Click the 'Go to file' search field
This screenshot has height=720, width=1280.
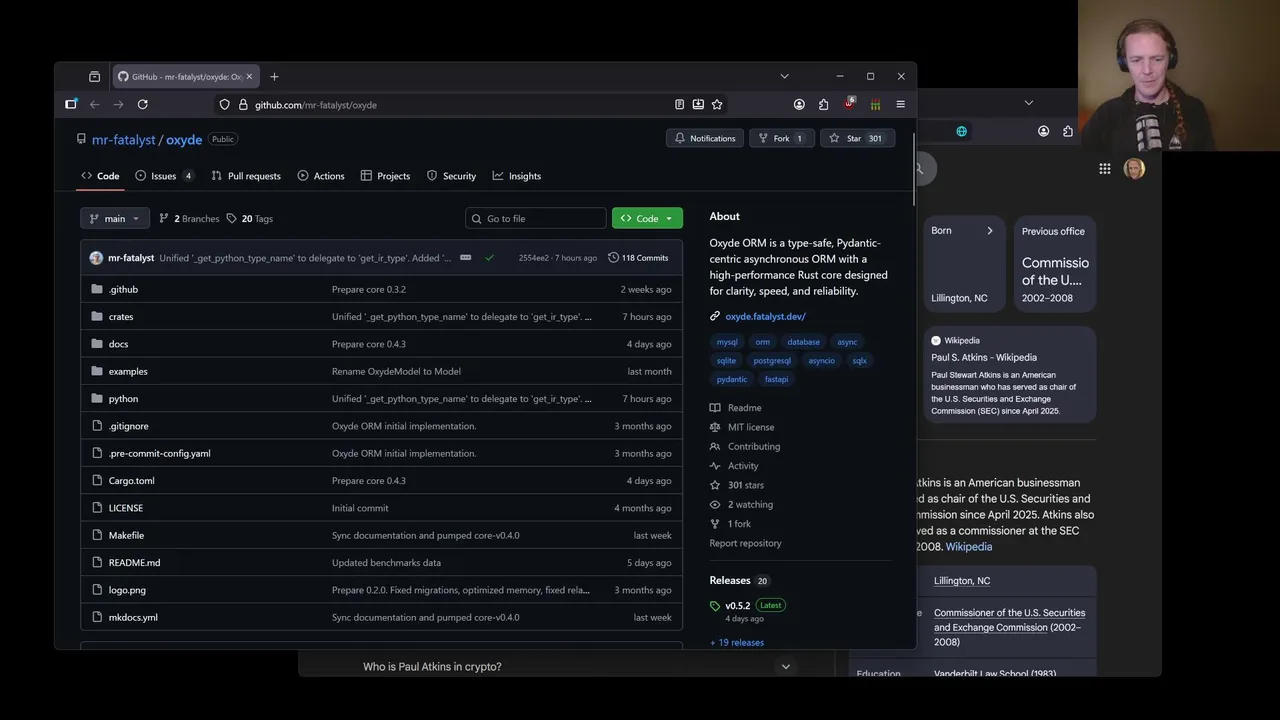[x=536, y=218]
